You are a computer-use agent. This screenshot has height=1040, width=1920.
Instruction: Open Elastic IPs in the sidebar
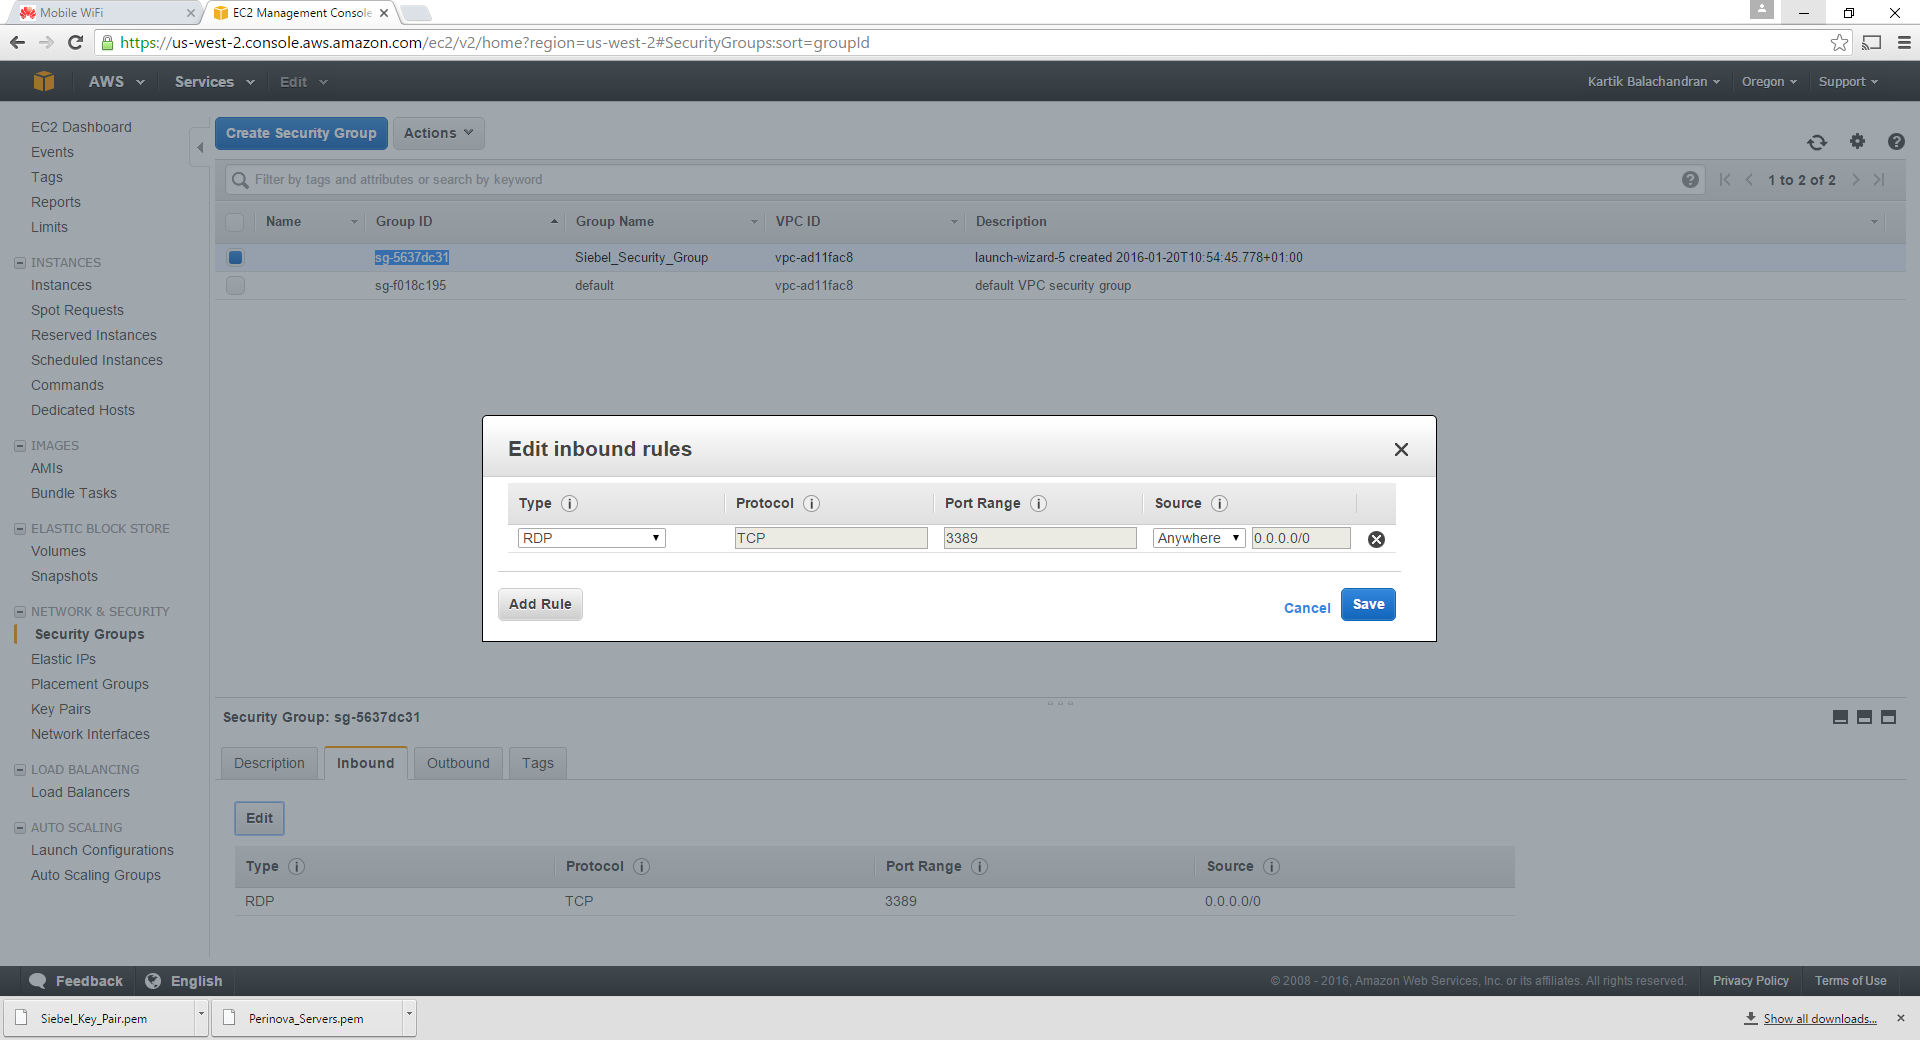[63, 659]
